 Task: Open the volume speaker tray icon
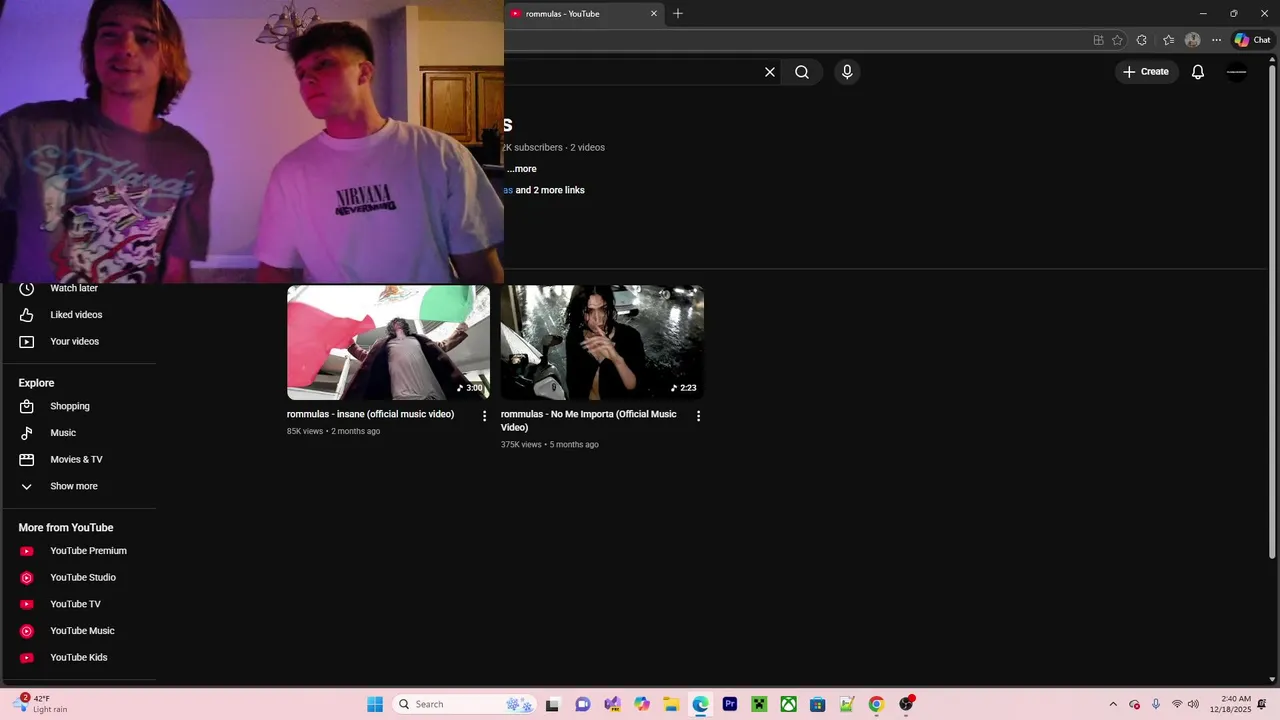point(1193,704)
